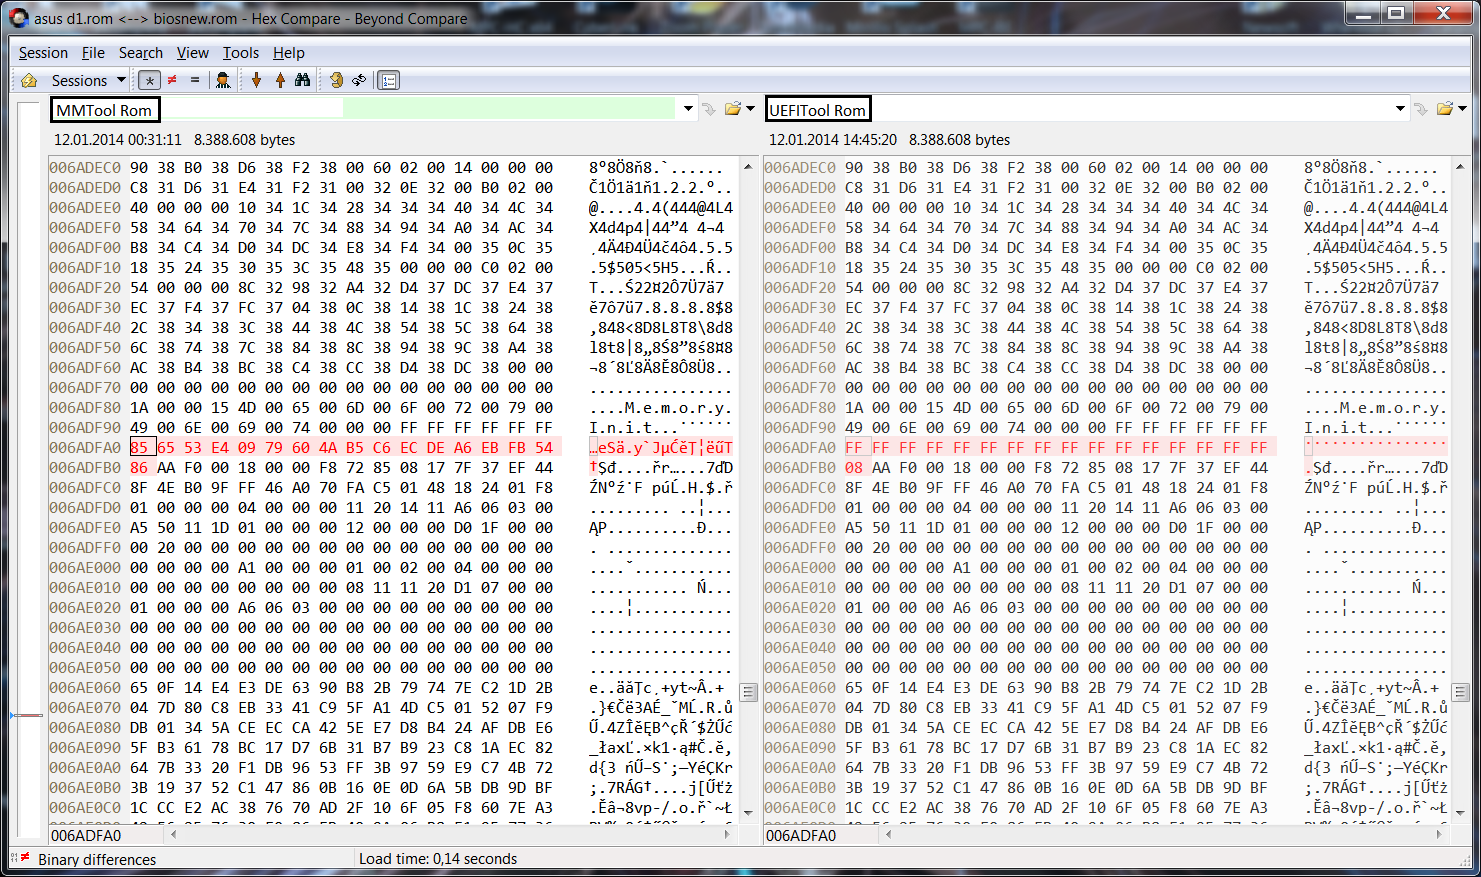Click the difference overview thumbnail strip
The width and height of the screenshot is (1481, 877).
(x=28, y=470)
